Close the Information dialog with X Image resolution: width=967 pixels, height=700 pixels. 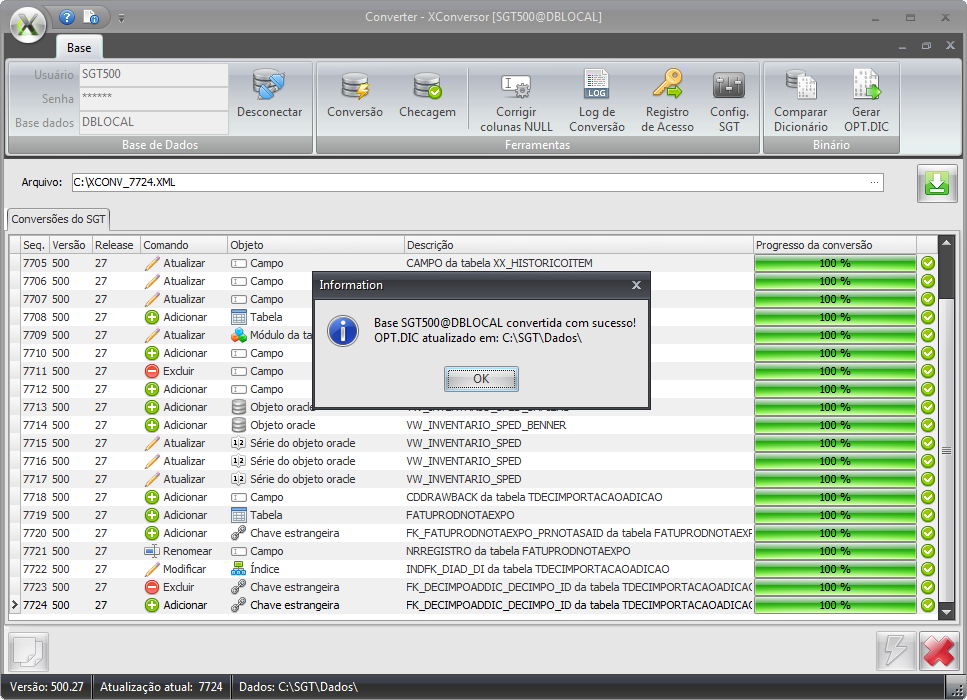[636, 285]
